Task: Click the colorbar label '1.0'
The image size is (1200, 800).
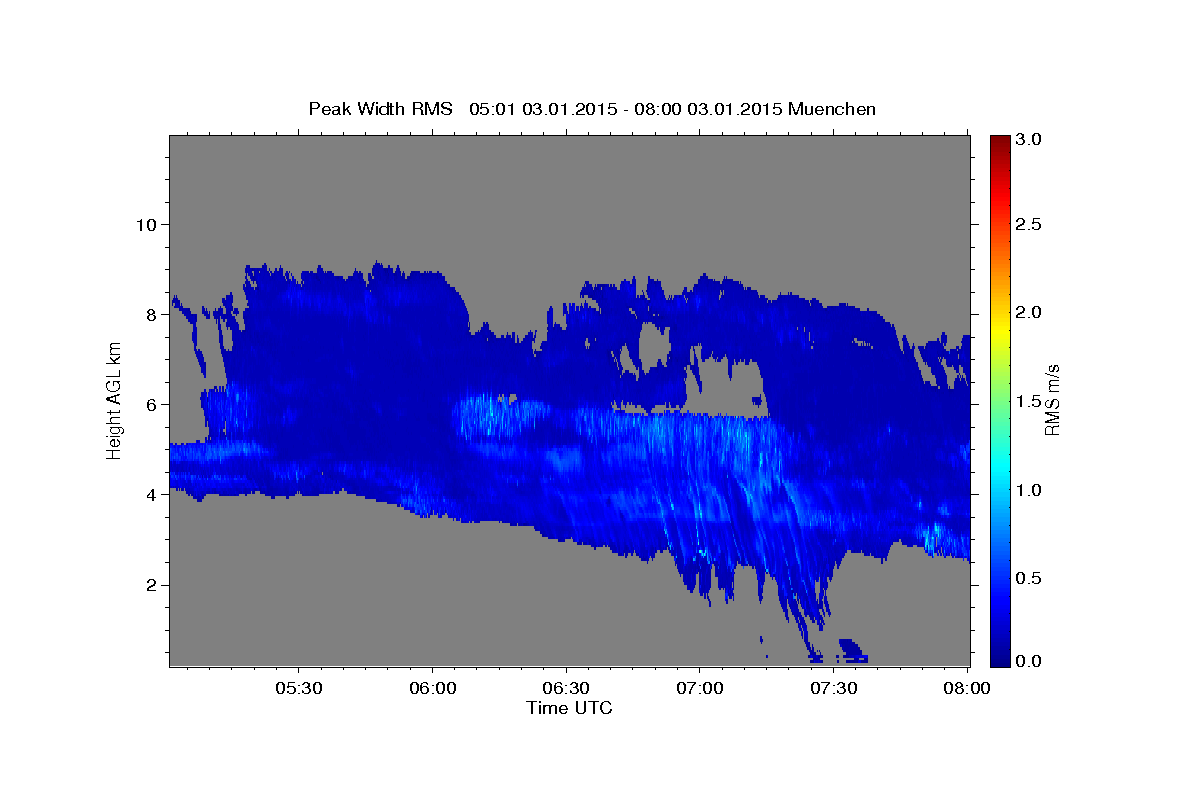Action: click(1030, 490)
